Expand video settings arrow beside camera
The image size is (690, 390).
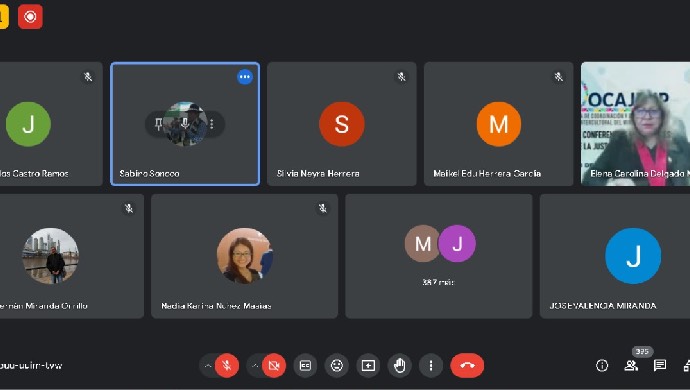(254, 365)
